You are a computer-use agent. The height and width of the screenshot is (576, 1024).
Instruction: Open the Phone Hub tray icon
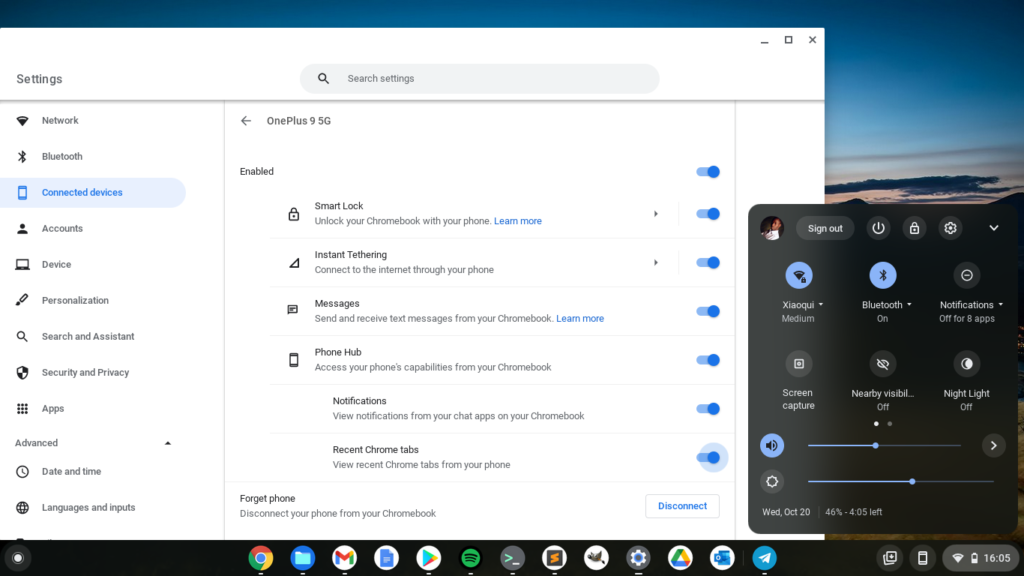[x=922, y=558]
